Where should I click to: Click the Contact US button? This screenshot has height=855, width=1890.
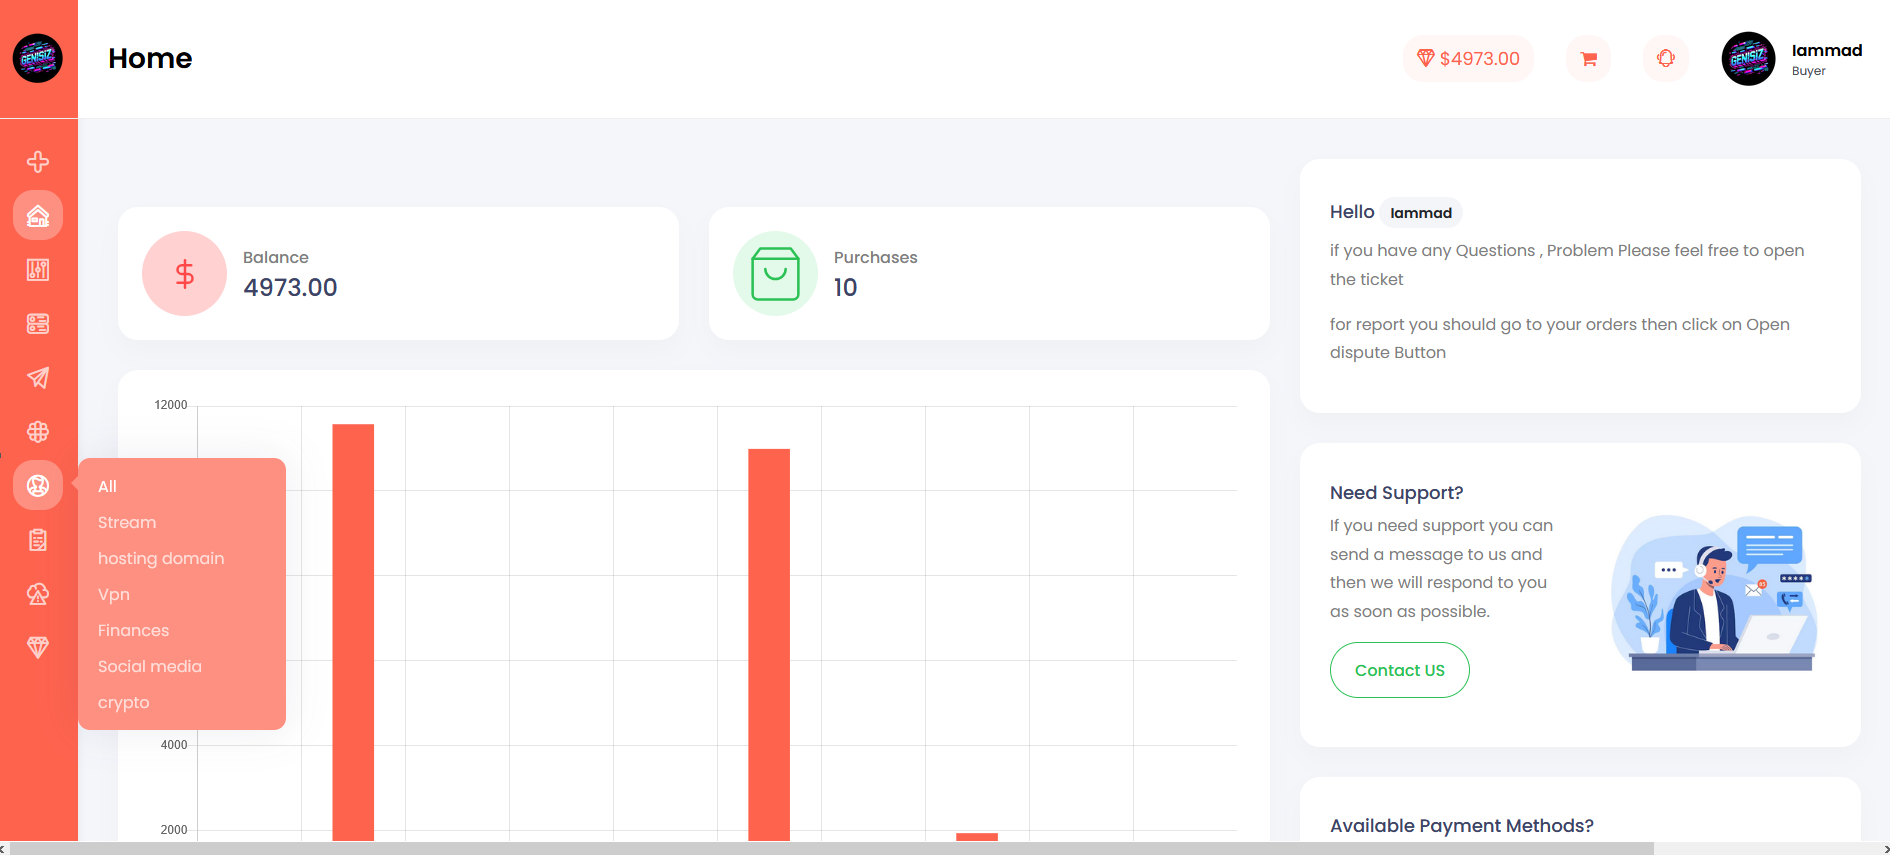pyautogui.click(x=1399, y=670)
